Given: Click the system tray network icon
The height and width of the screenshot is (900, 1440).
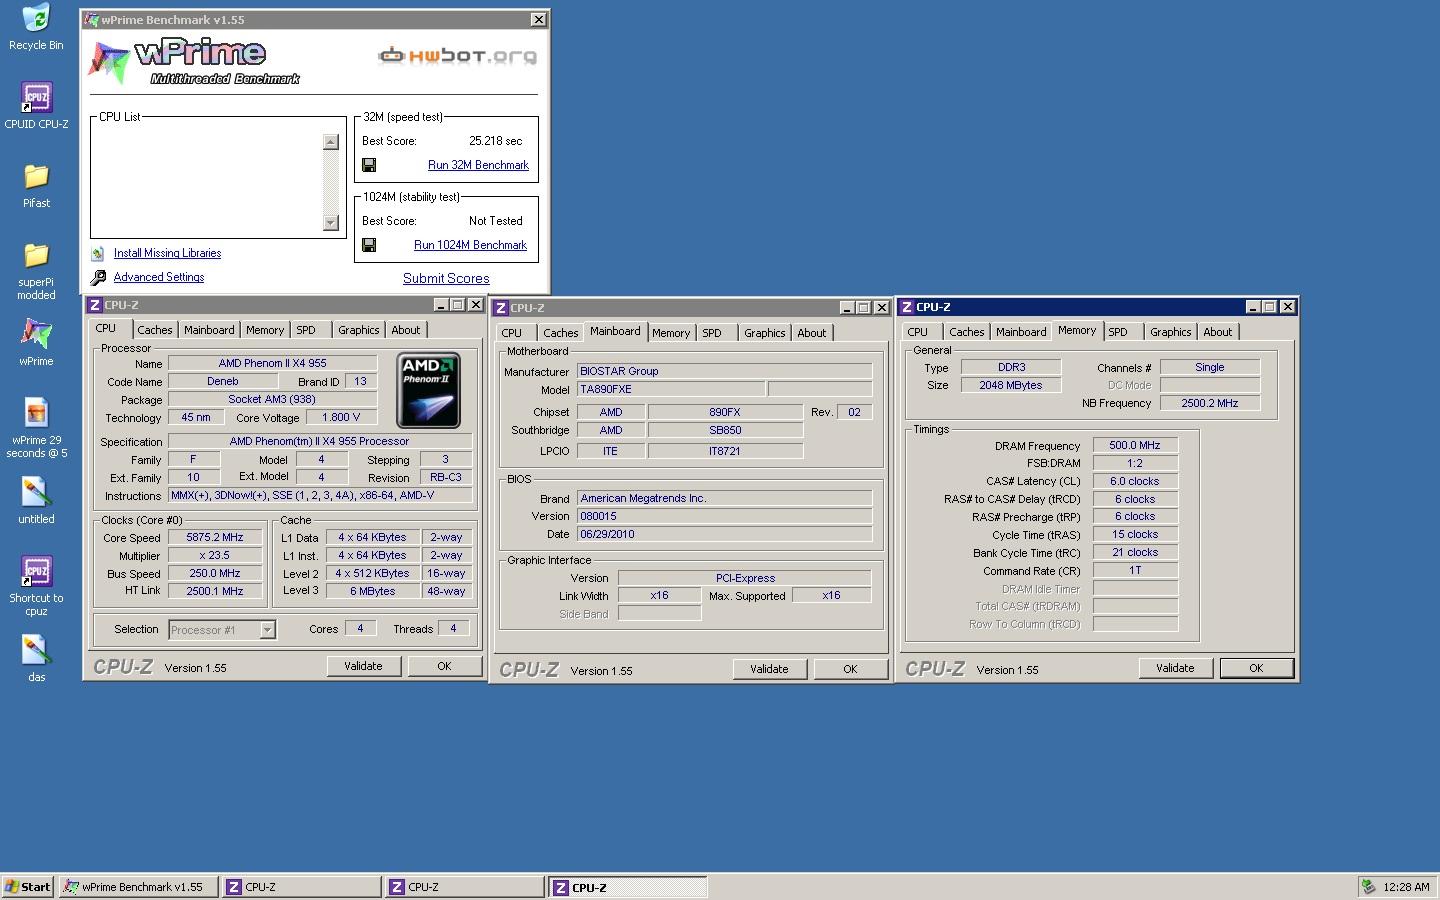Looking at the screenshot, I should [1367, 886].
